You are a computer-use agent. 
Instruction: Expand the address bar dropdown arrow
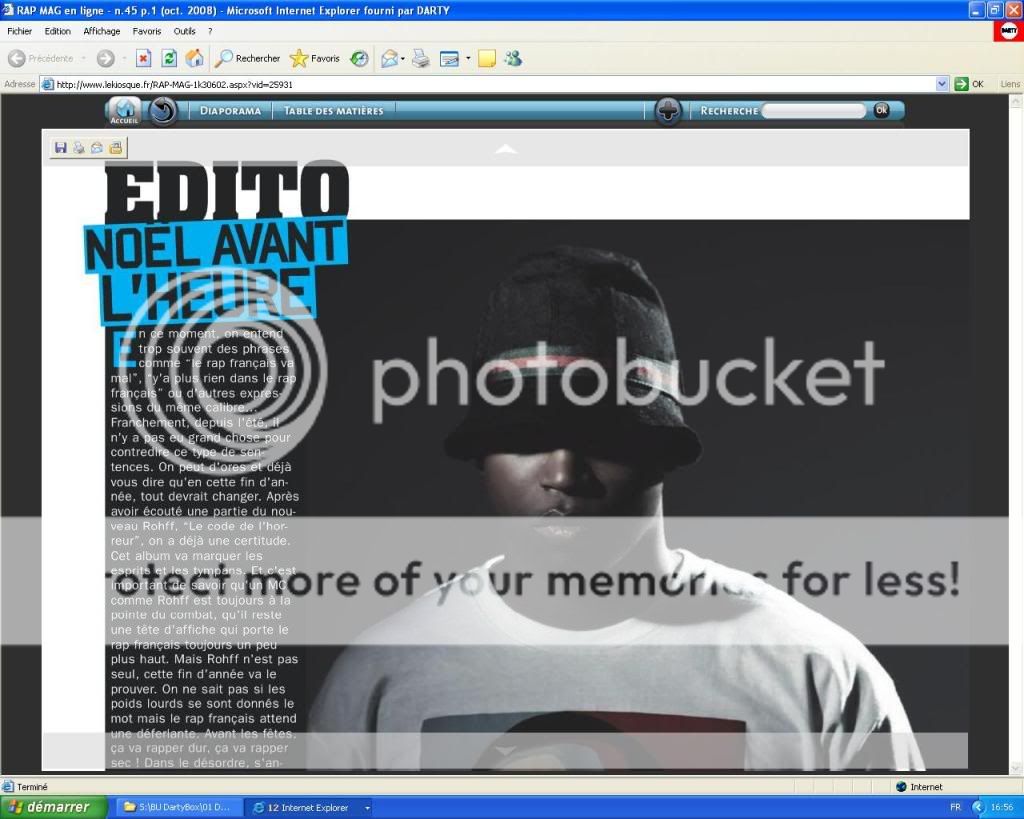click(942, 84)
